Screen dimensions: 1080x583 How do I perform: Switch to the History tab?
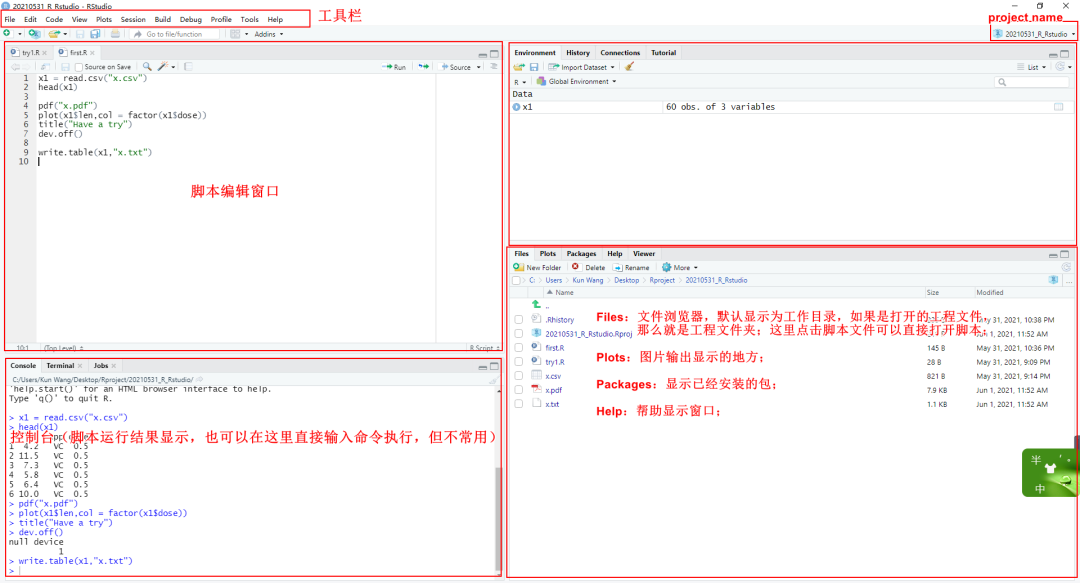click(x=578, y=52)
